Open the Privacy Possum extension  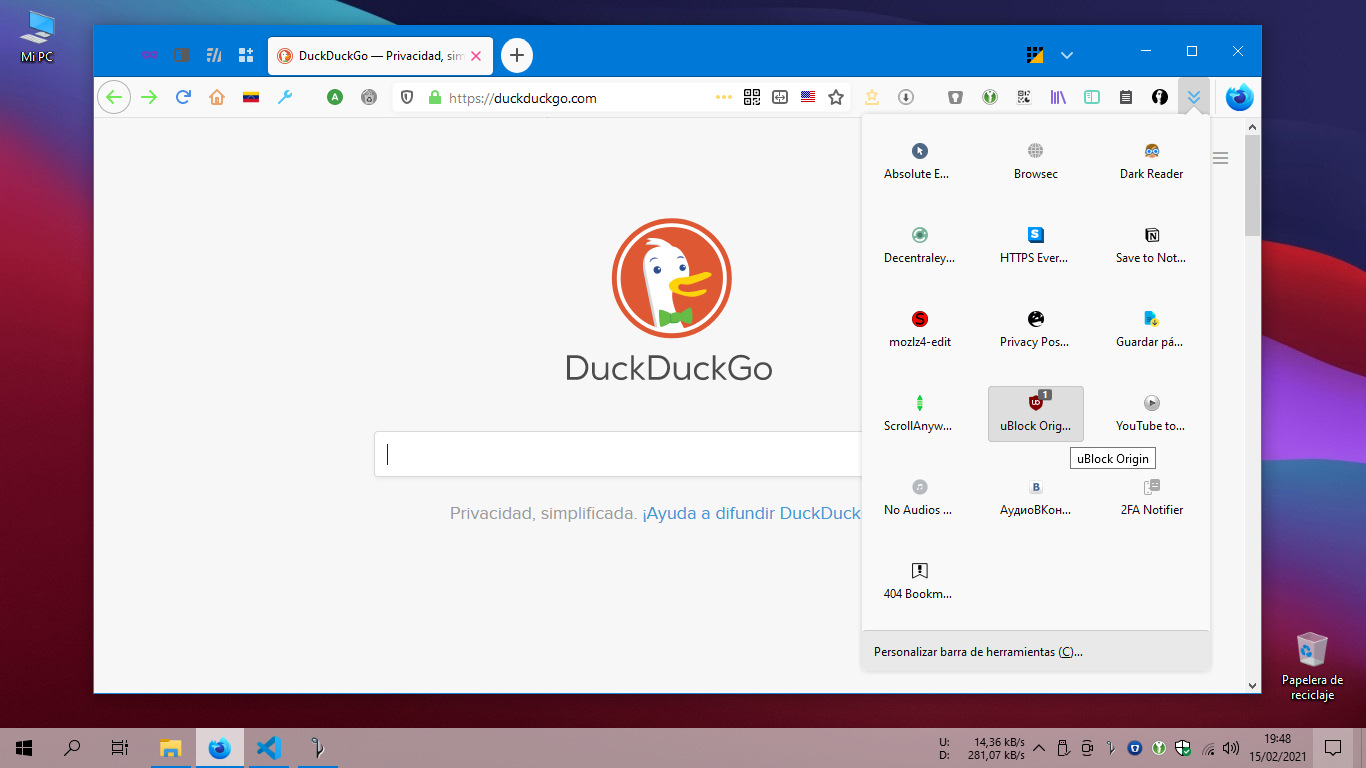coord(1036,329)
